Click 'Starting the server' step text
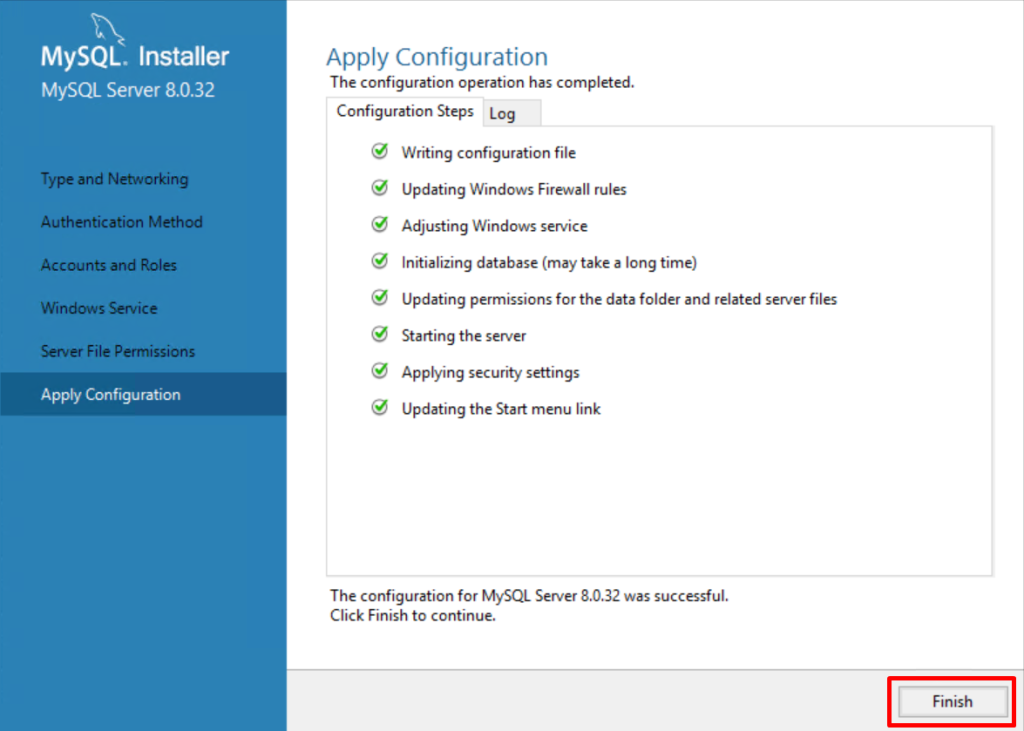1024x731 pixels. point(464,336)
